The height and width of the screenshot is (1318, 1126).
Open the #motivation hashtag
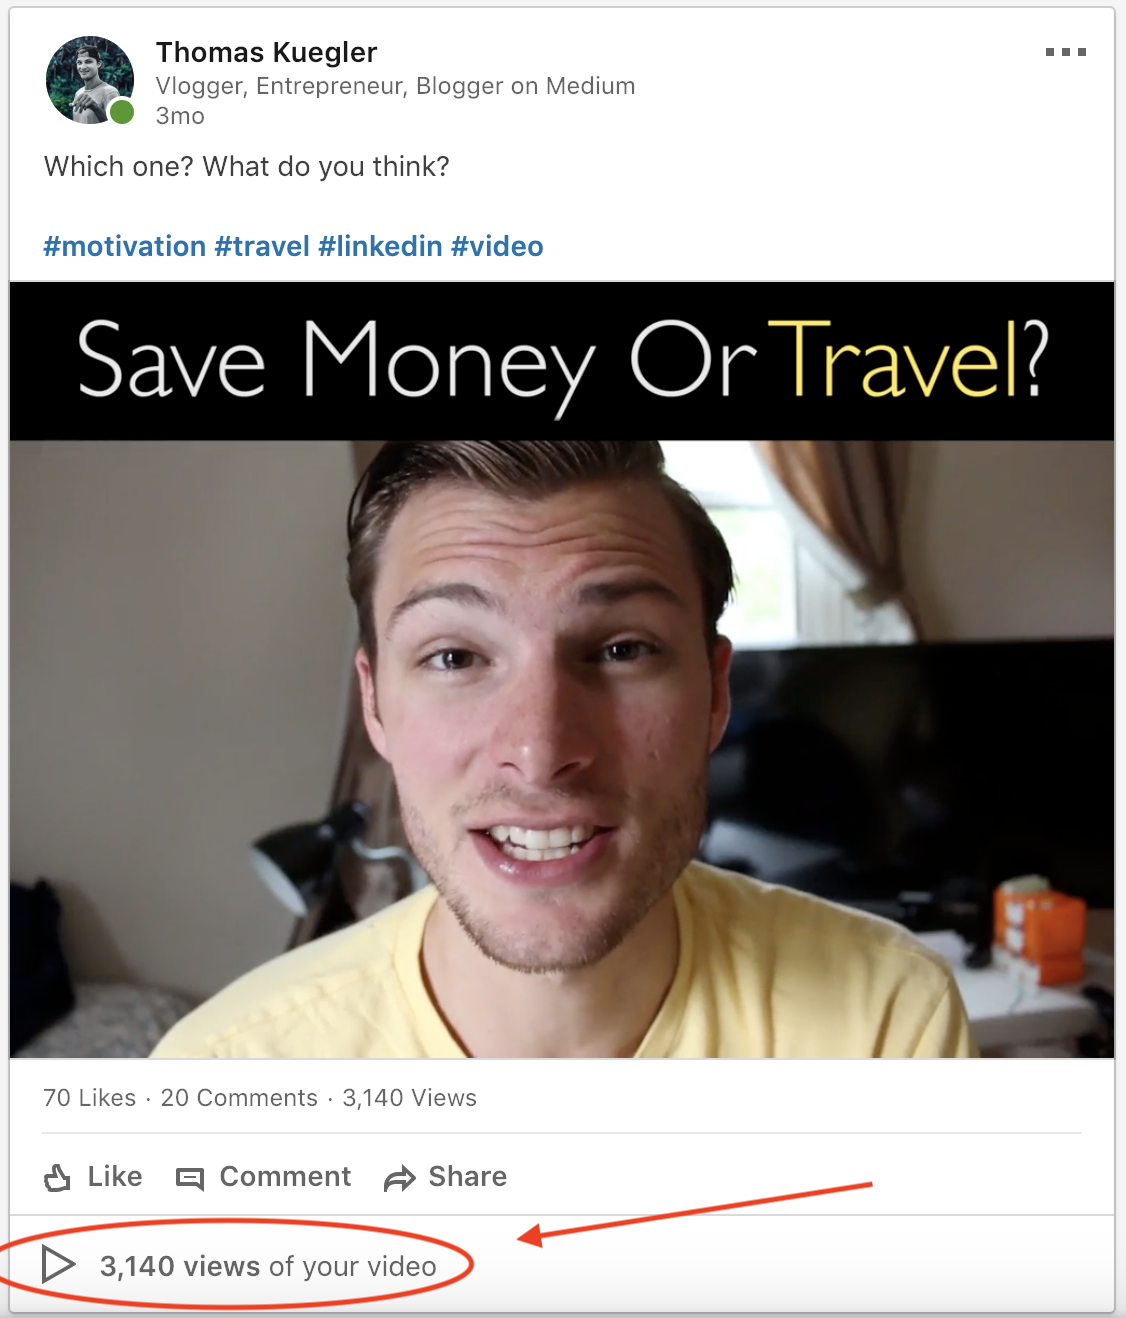click(x=125, y=246)
